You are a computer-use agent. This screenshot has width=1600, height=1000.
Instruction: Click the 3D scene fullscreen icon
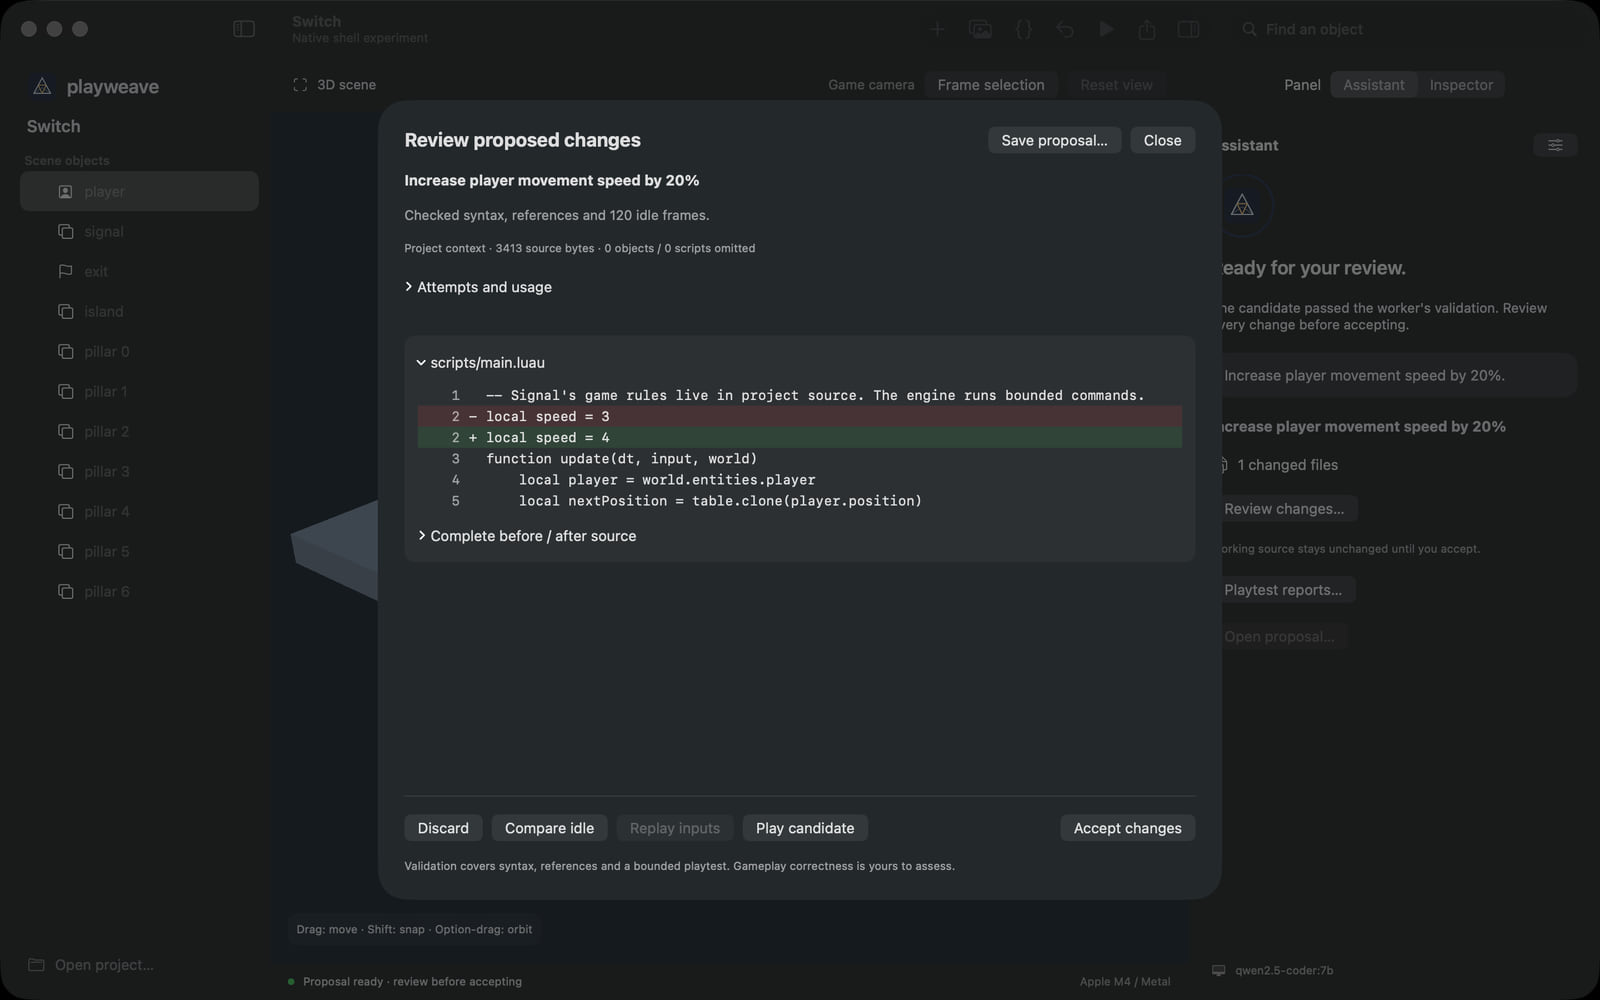point(300,85)
